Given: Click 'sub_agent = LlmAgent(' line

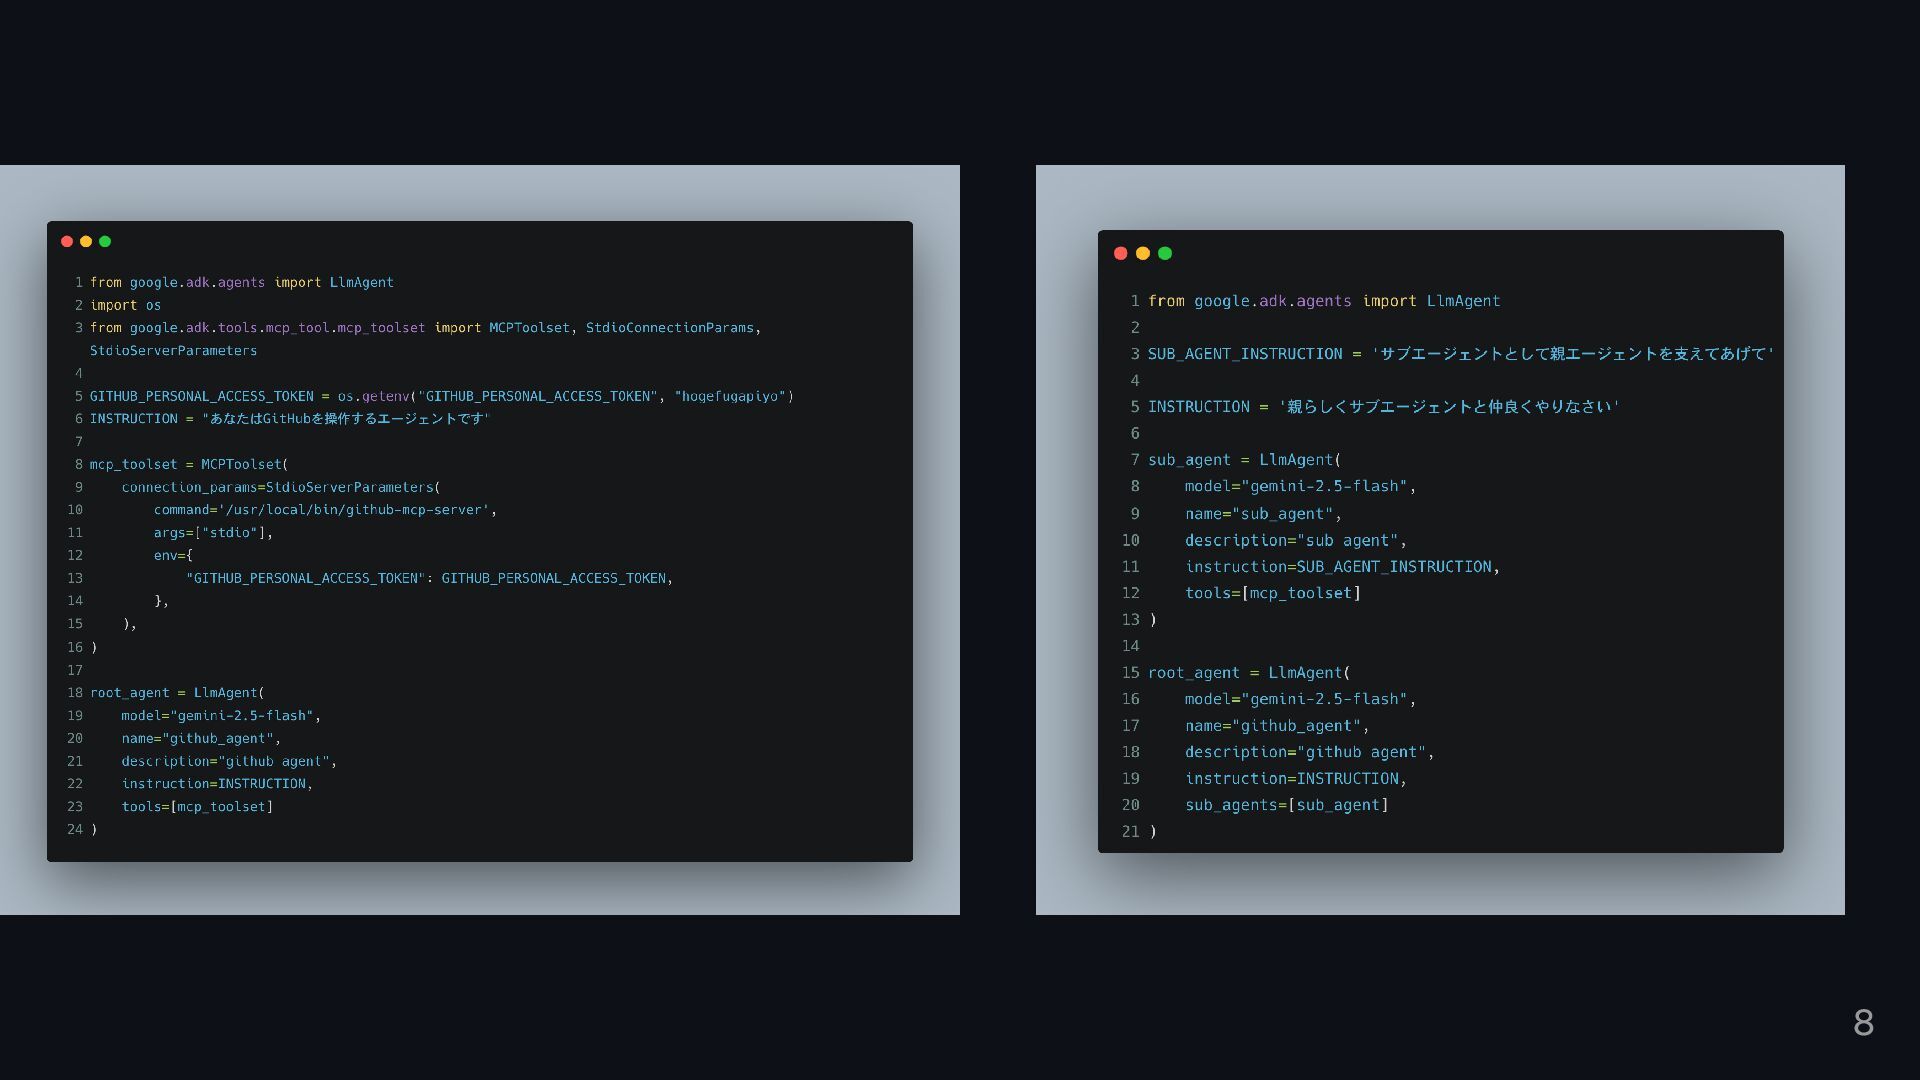Looking at the screenshot, I should coord(1244,460).
